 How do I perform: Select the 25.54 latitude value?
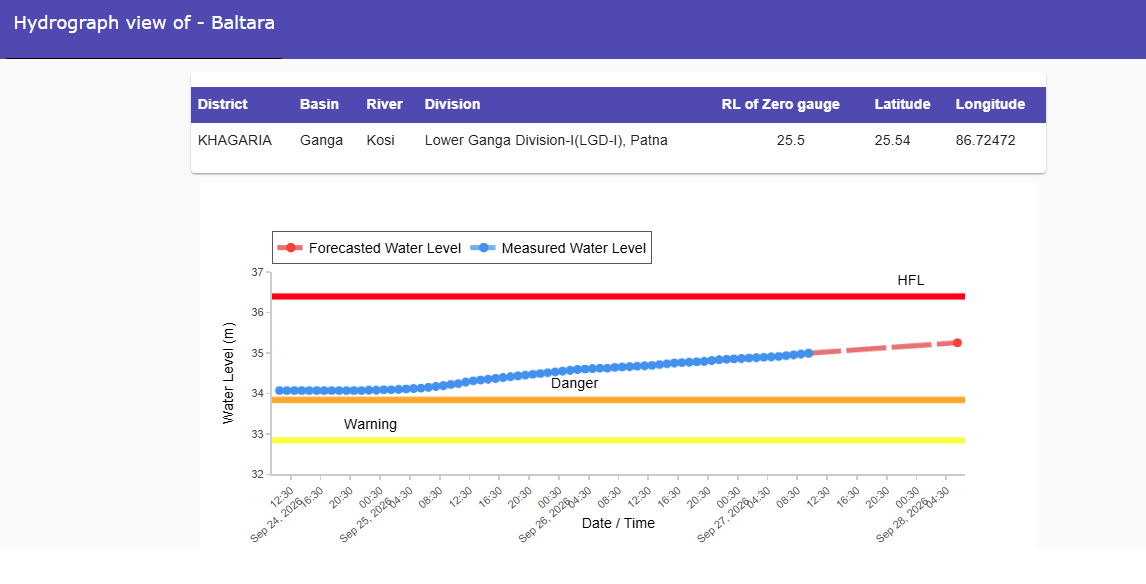(x=892, y=140)
